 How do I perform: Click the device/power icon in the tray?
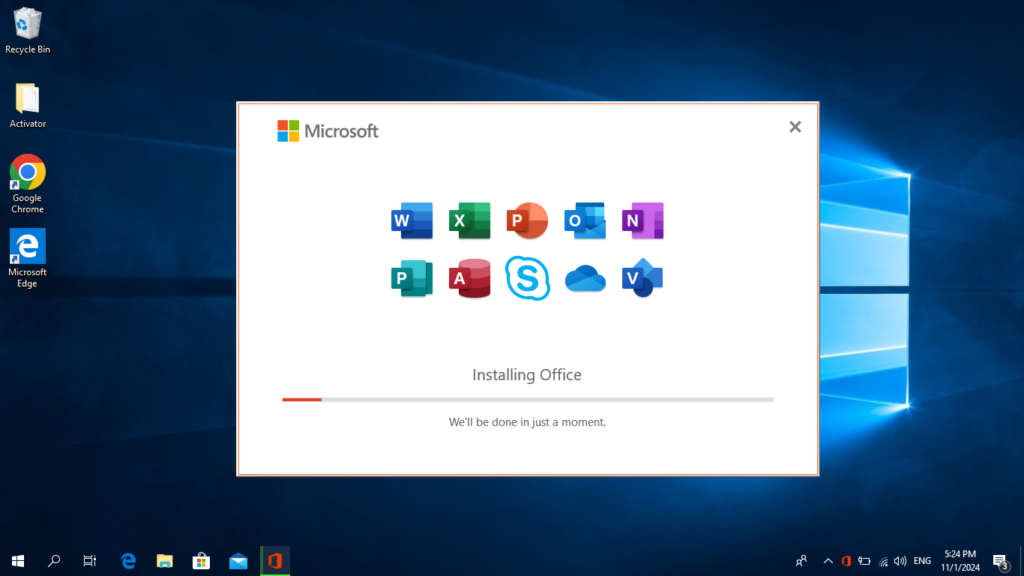865,561
